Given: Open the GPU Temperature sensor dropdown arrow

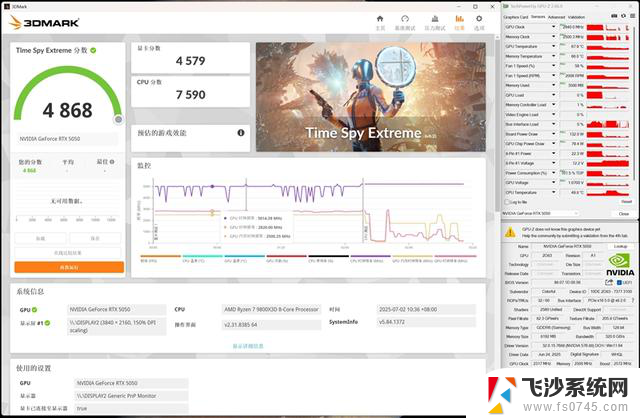Looking at the screenshot, I should (554, 47).
